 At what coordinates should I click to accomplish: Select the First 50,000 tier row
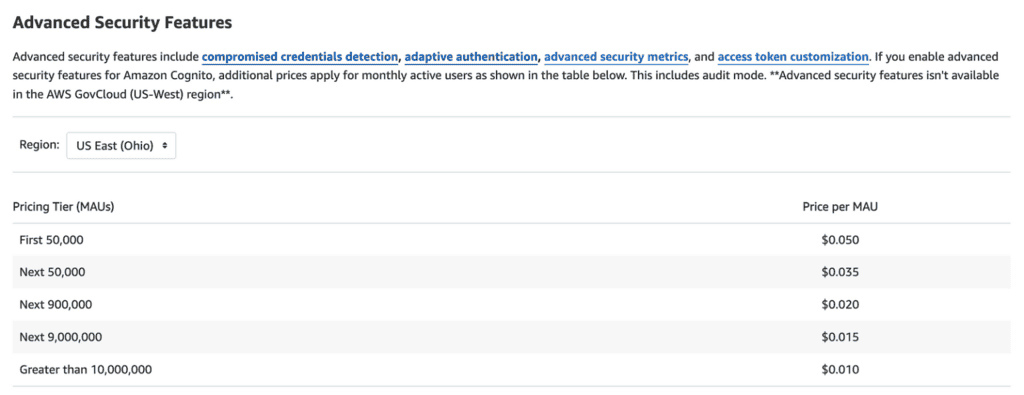[512, 240]
